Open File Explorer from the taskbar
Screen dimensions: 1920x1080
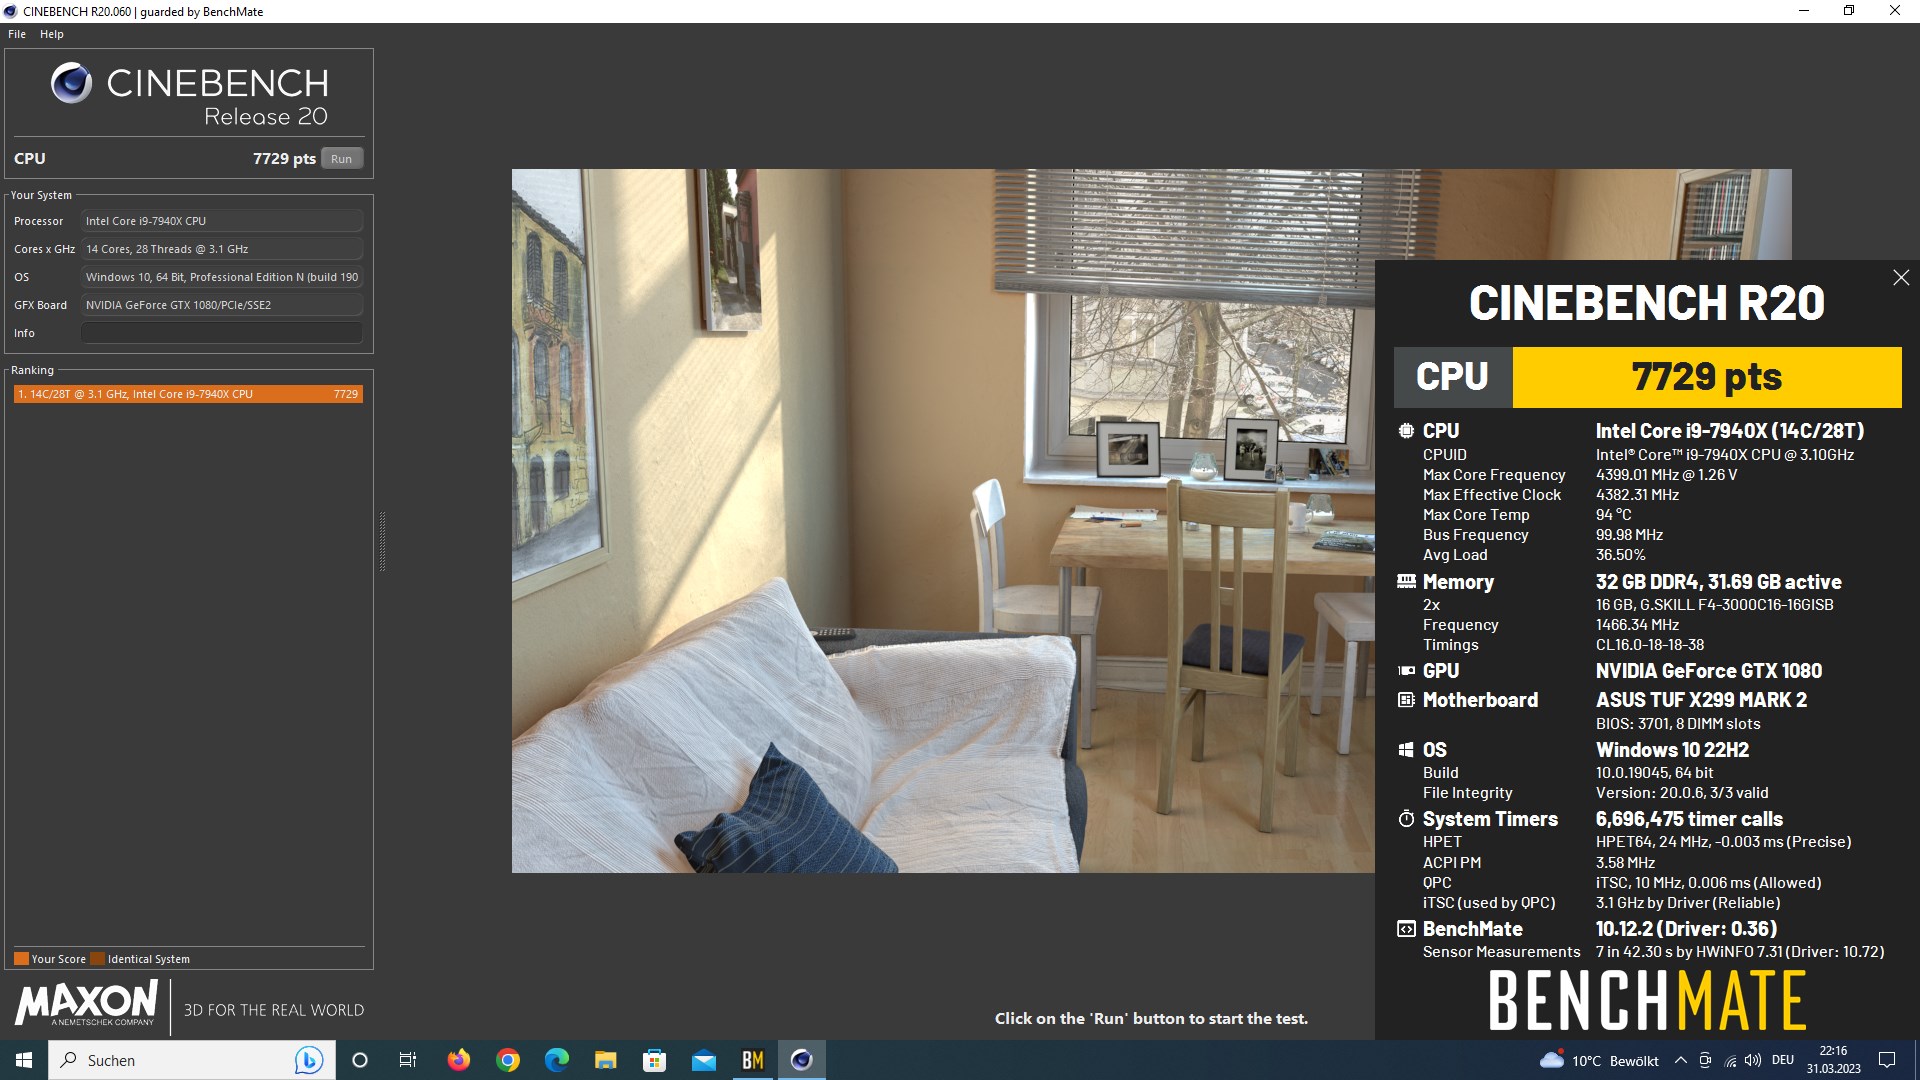[x=605, y=1060]
